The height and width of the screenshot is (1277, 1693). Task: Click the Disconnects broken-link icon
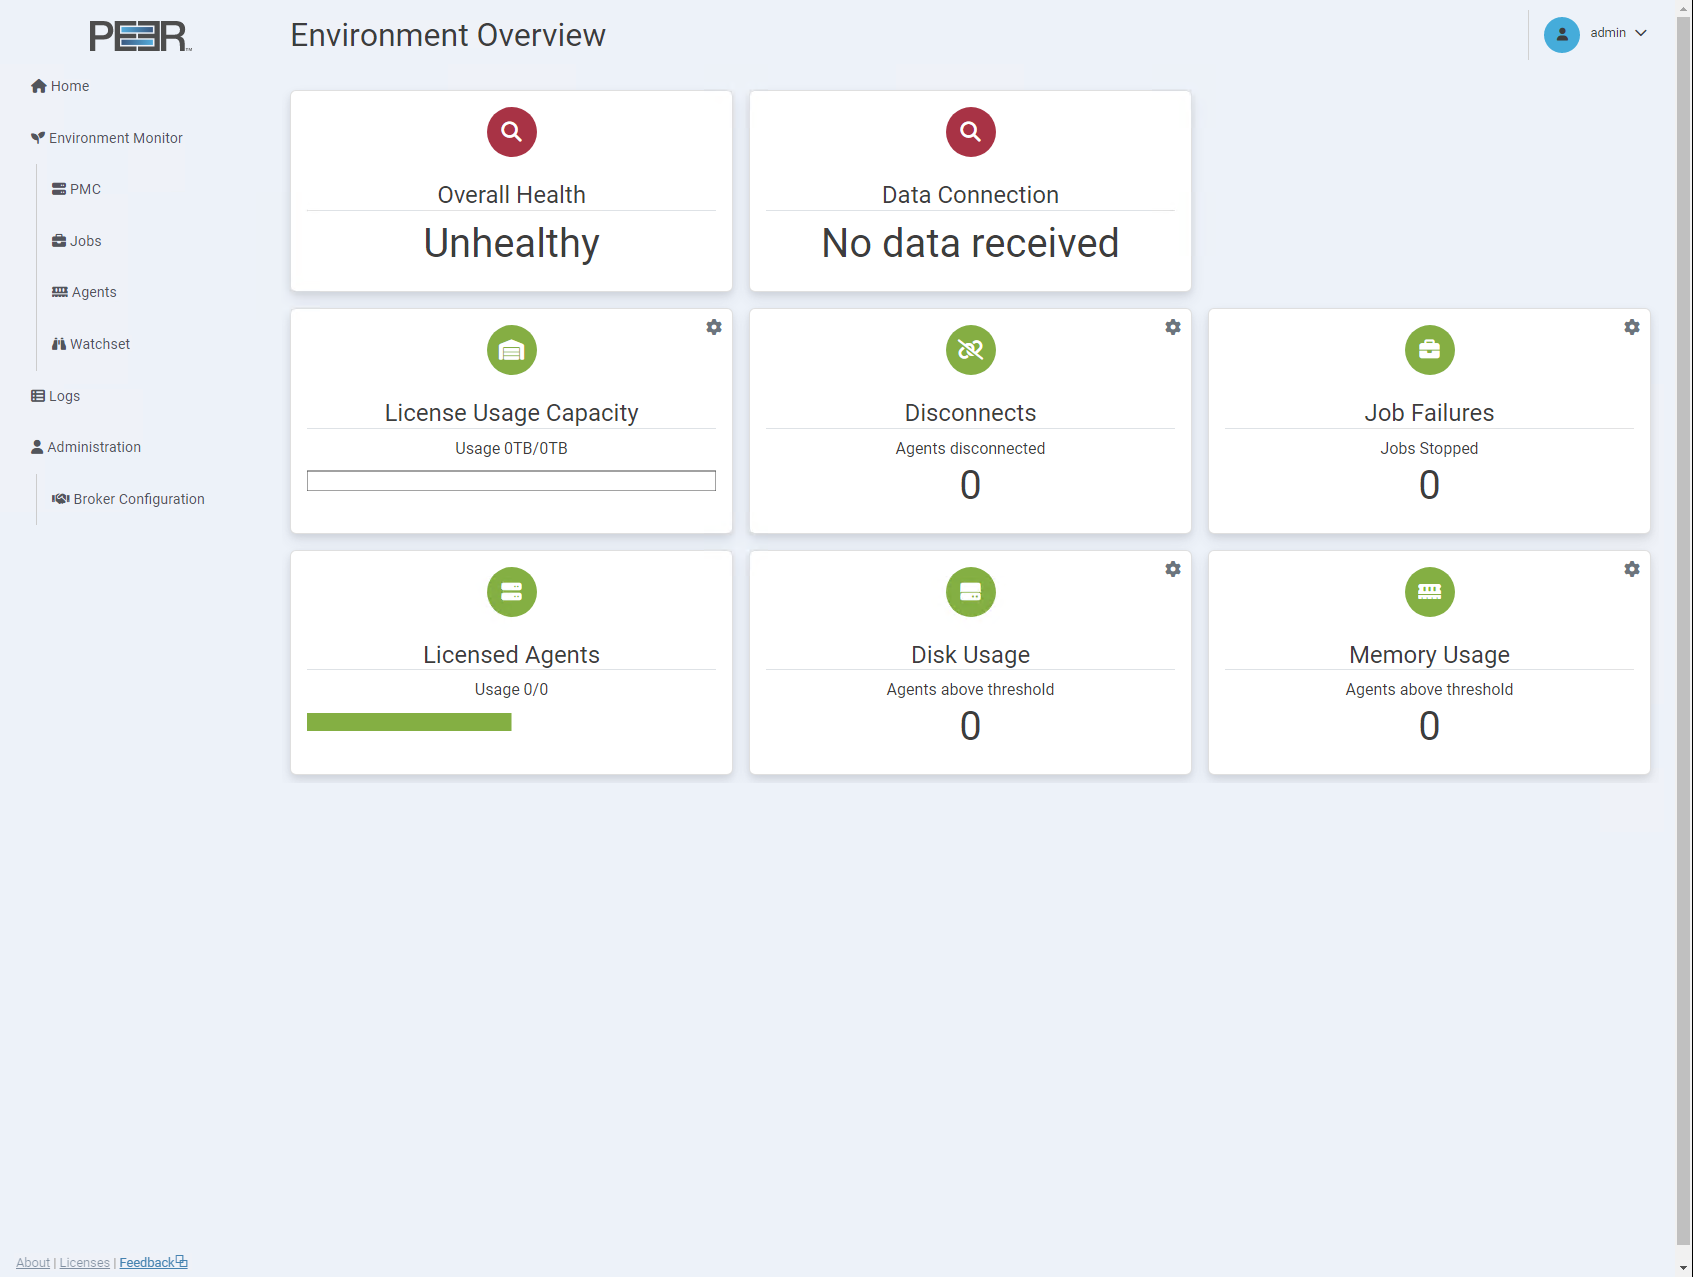[969, 350]
